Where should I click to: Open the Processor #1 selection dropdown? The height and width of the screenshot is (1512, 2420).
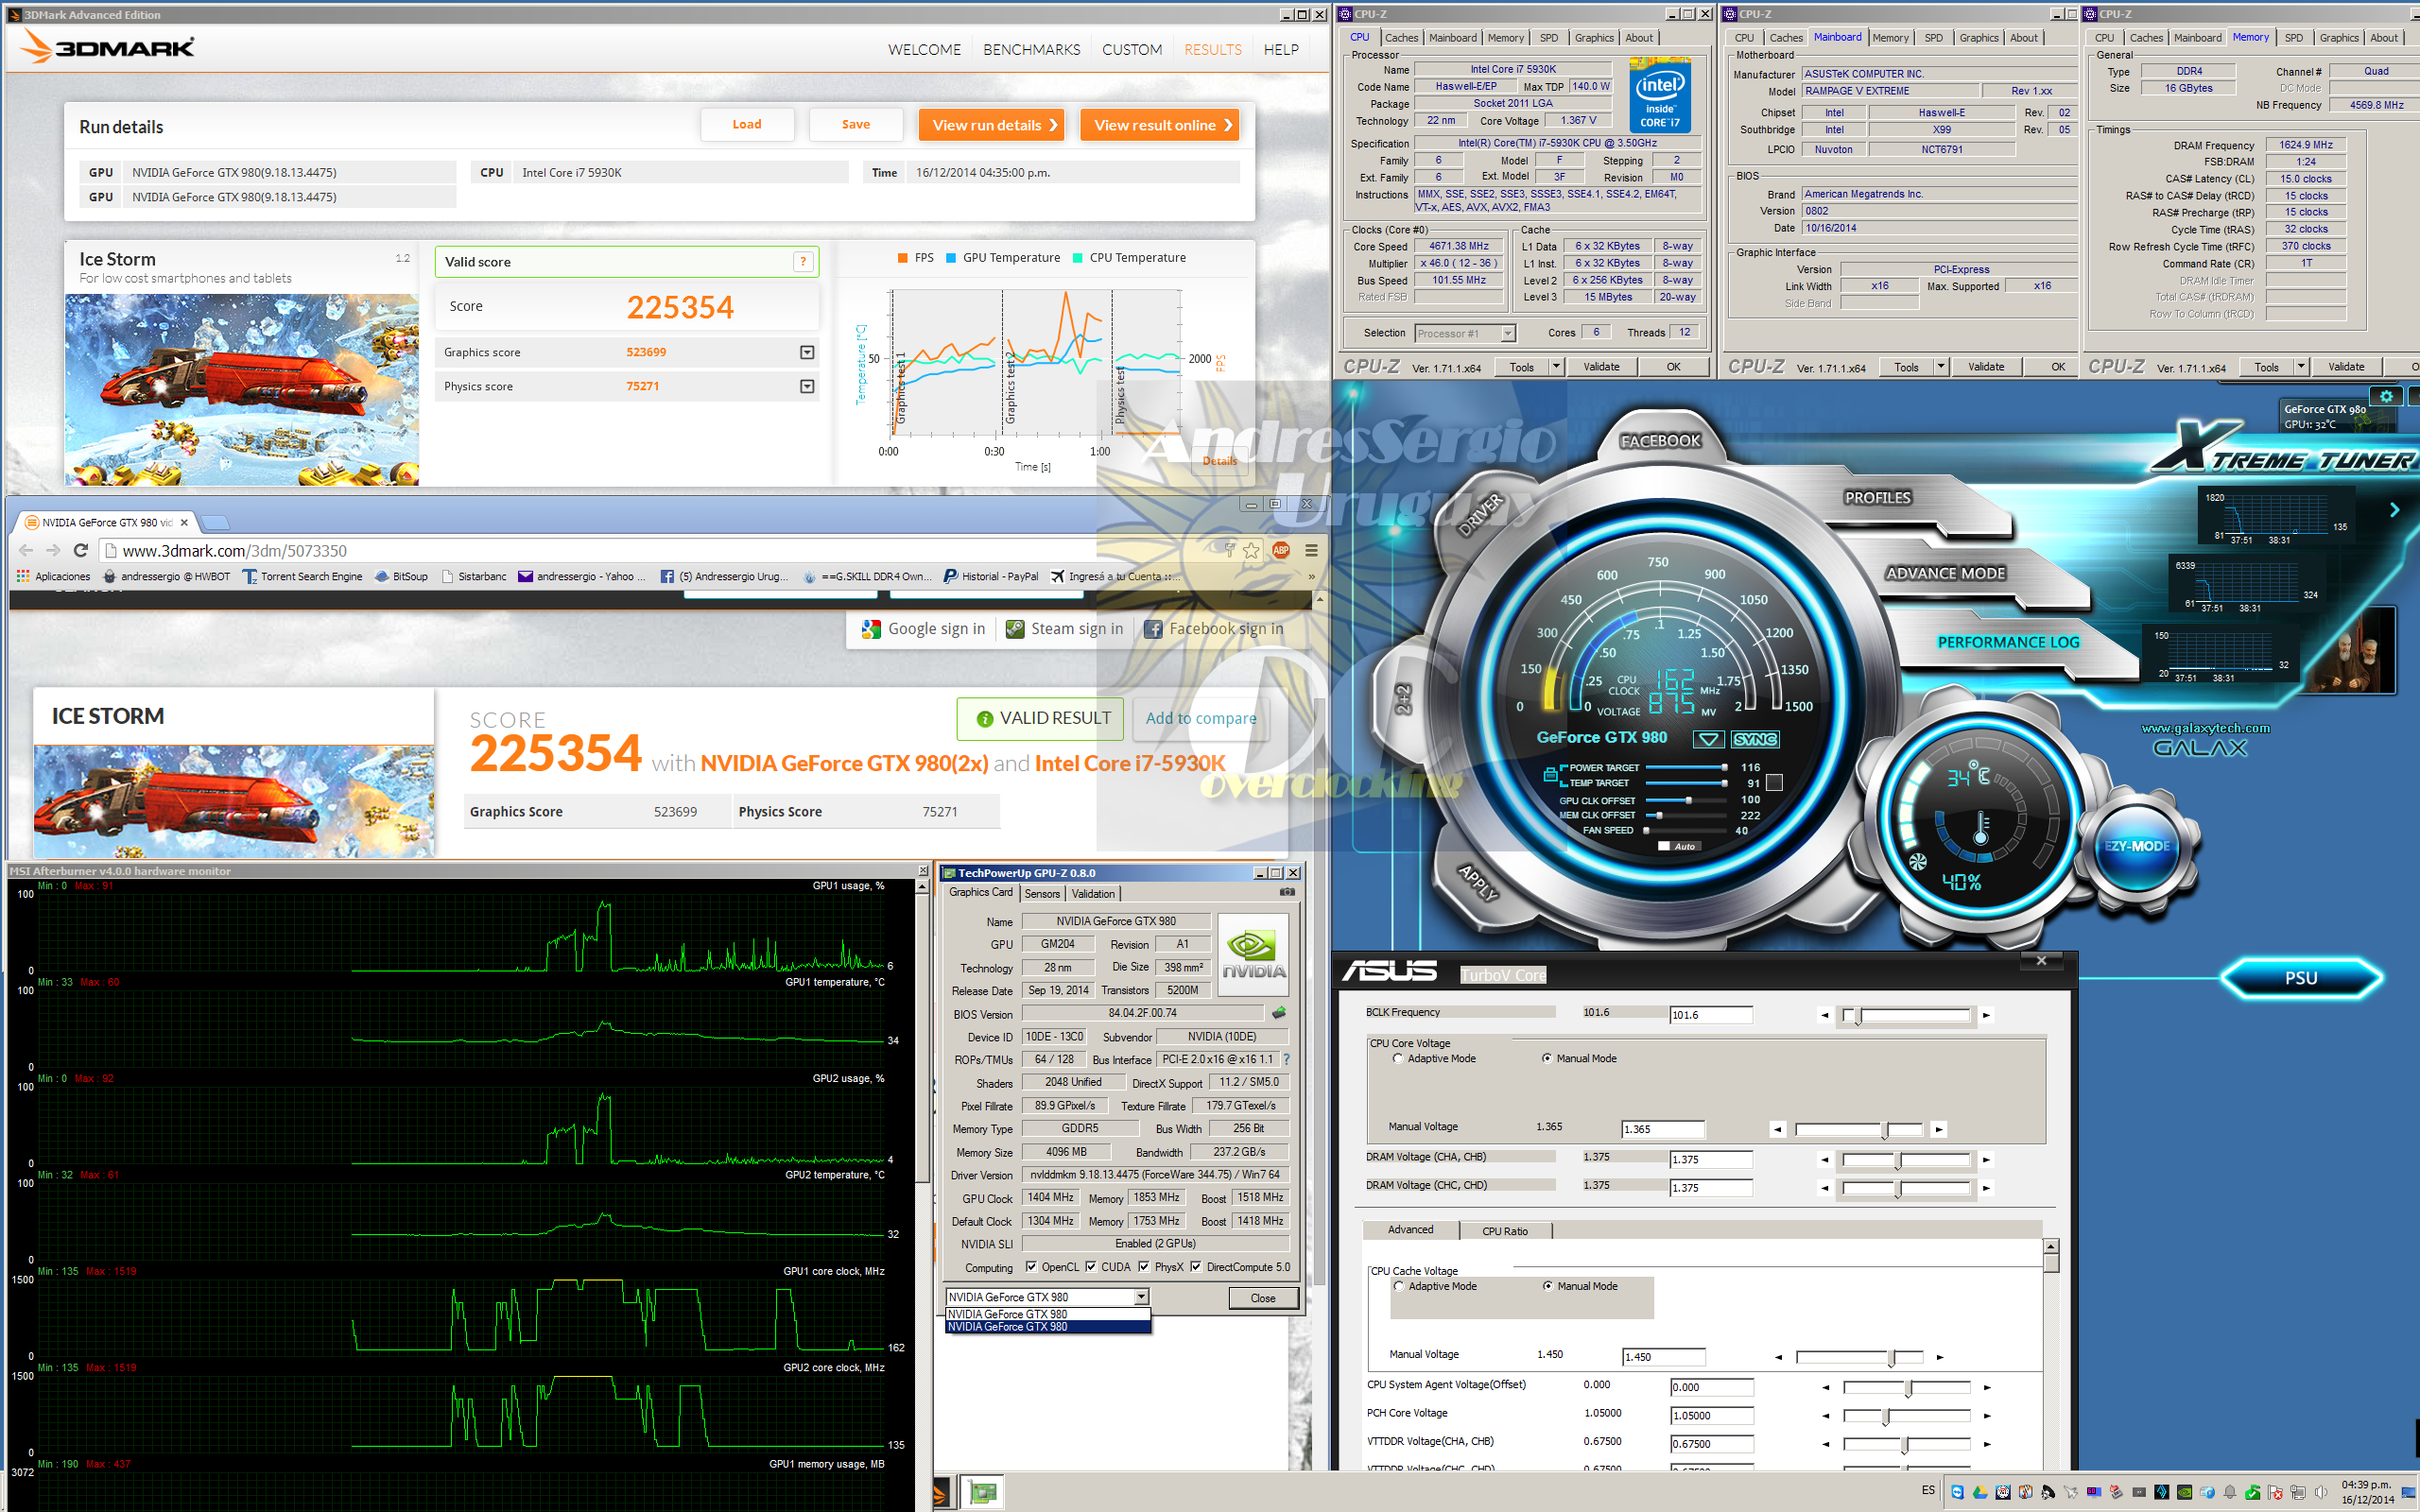point(1508,333)
